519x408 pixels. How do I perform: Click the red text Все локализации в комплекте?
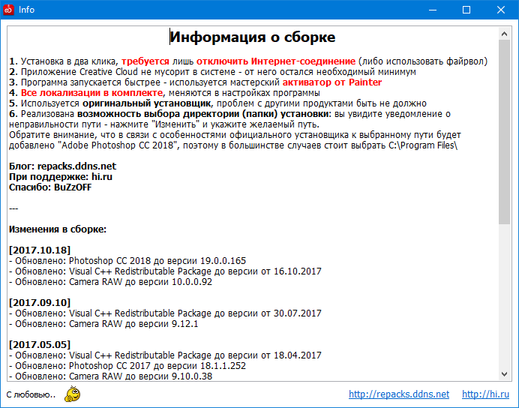tap(92, 93)
